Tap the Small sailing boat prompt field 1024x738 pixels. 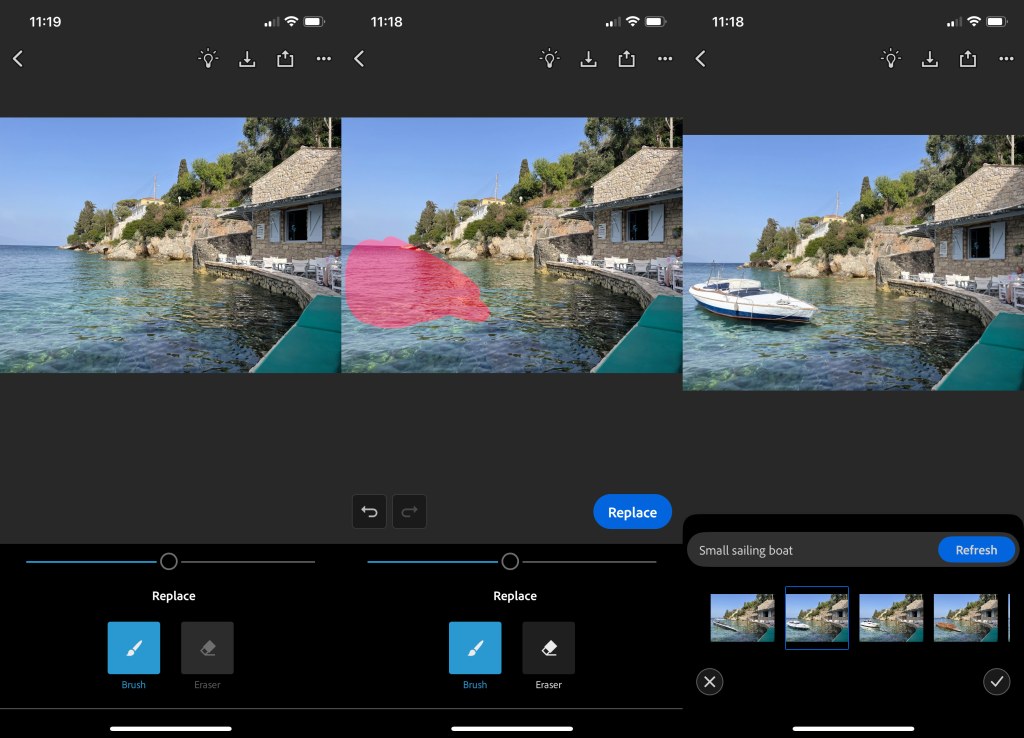pyautogui.click(x=800, y=550)
